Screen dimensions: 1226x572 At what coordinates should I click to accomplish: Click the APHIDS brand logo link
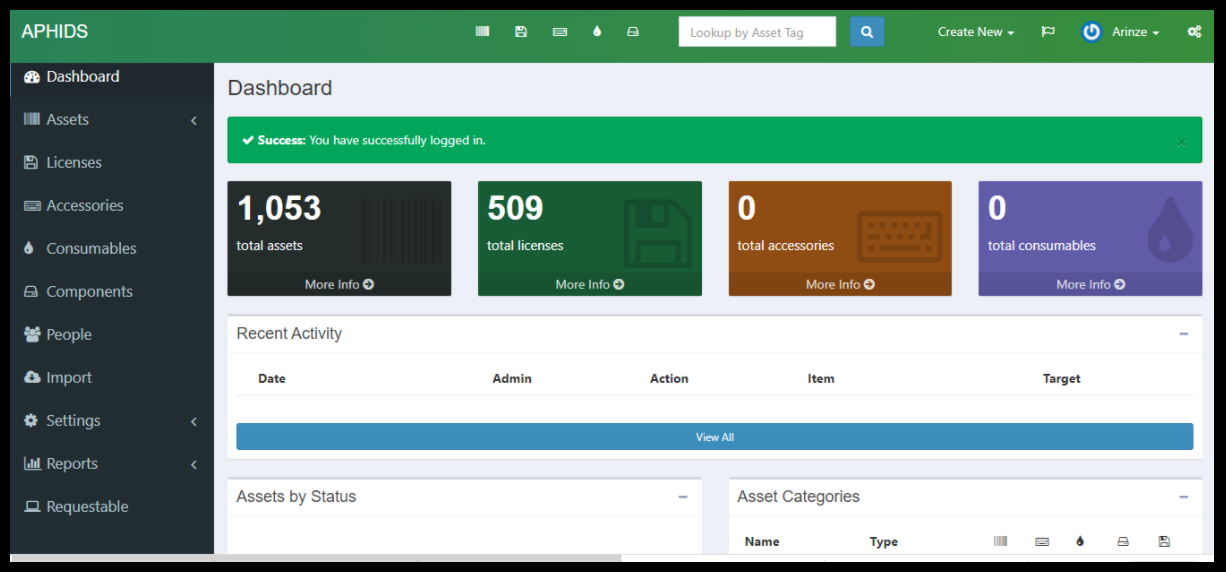pos(55,32)
